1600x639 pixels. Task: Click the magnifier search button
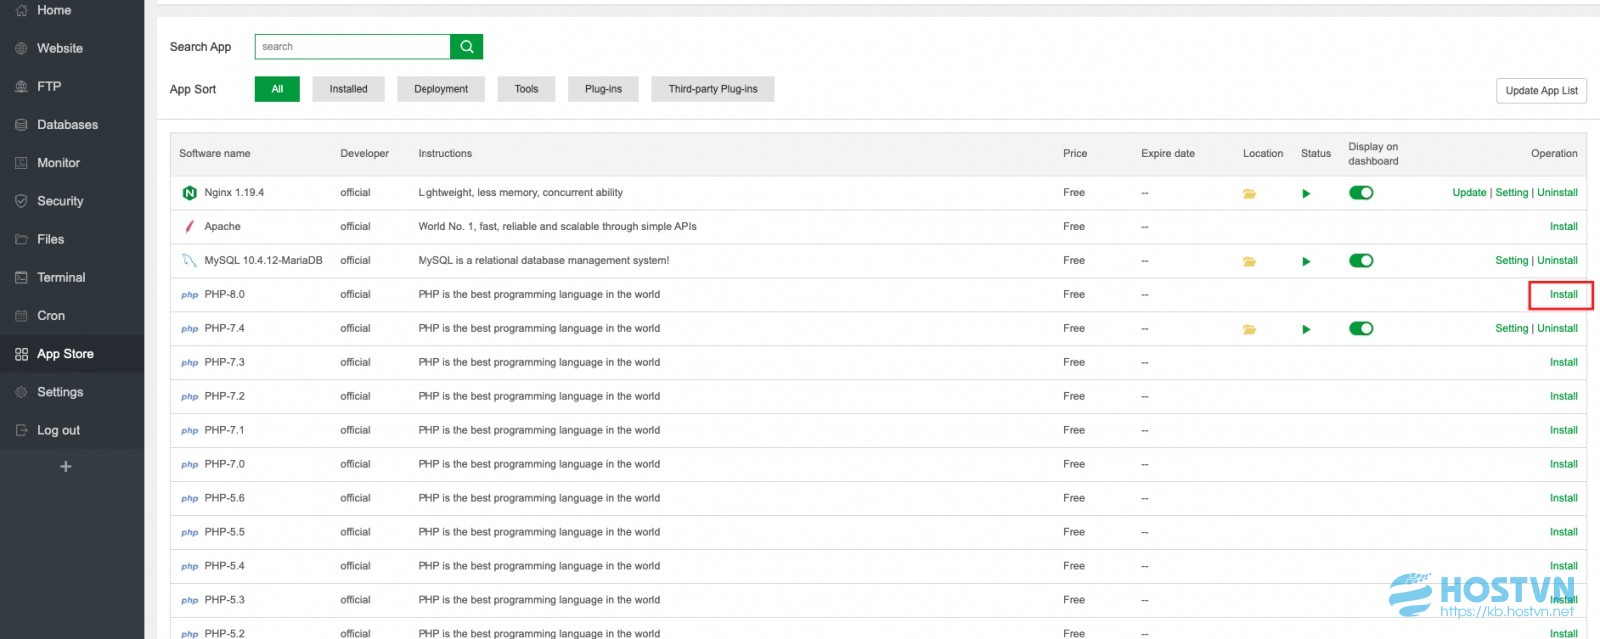click(466, 47)
